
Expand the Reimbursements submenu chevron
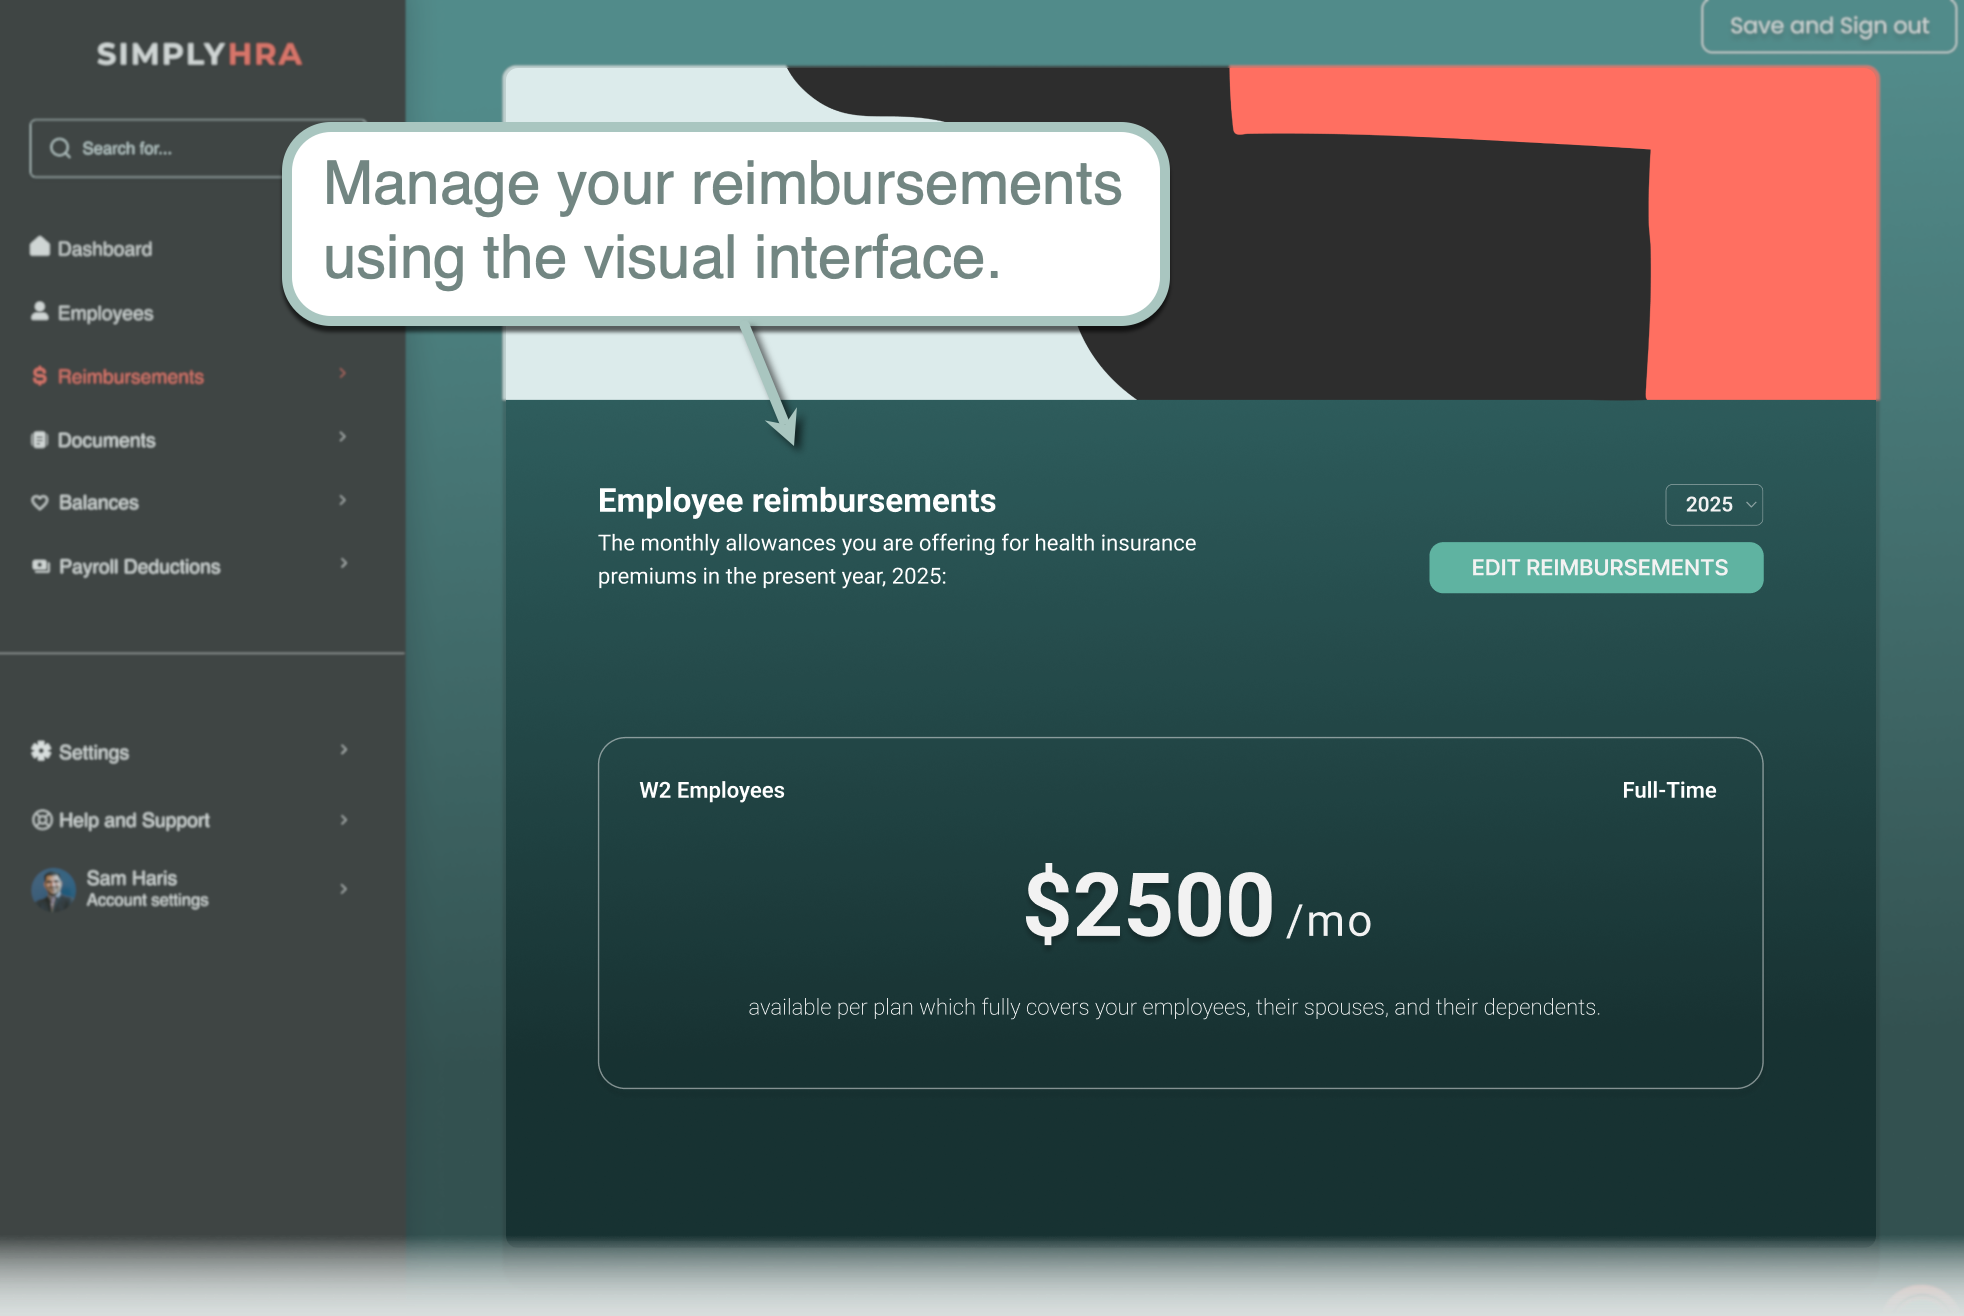[x=343, y=374]
